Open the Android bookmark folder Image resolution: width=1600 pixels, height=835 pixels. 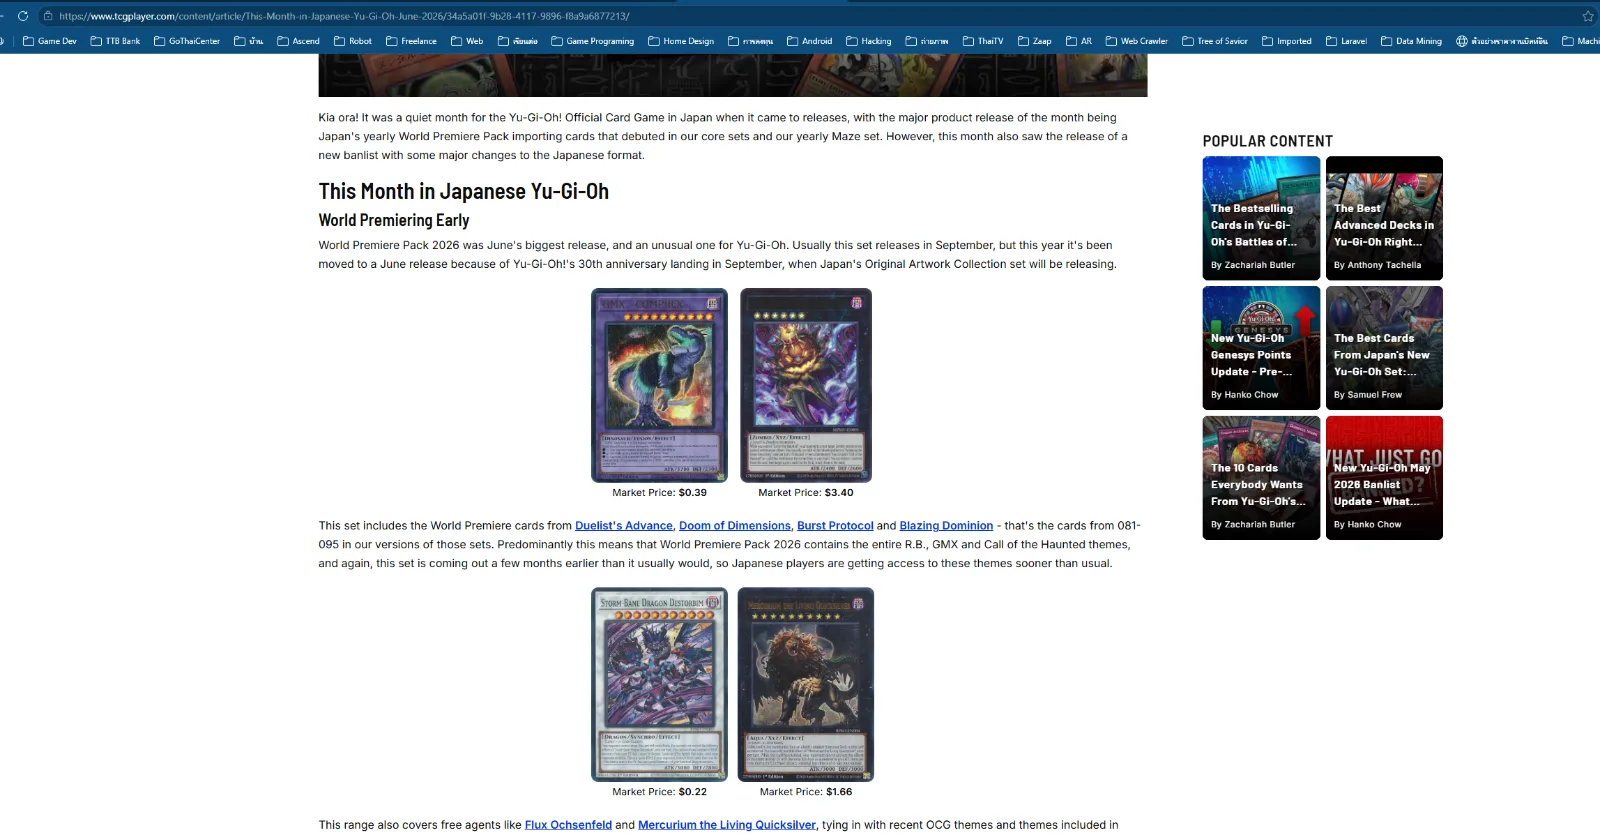point(810,41)
